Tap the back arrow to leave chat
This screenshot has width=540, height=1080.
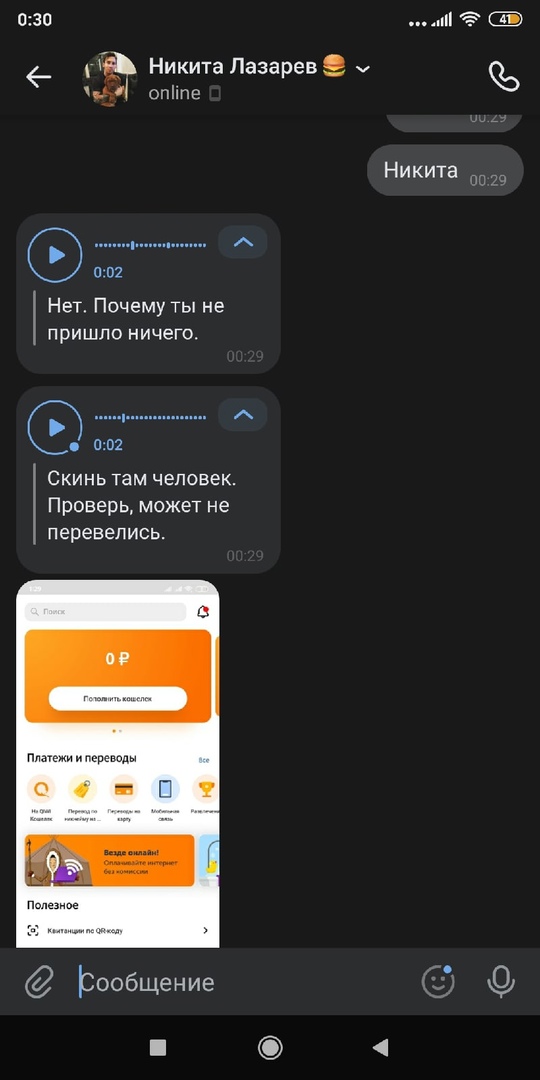tap(39, 77)
